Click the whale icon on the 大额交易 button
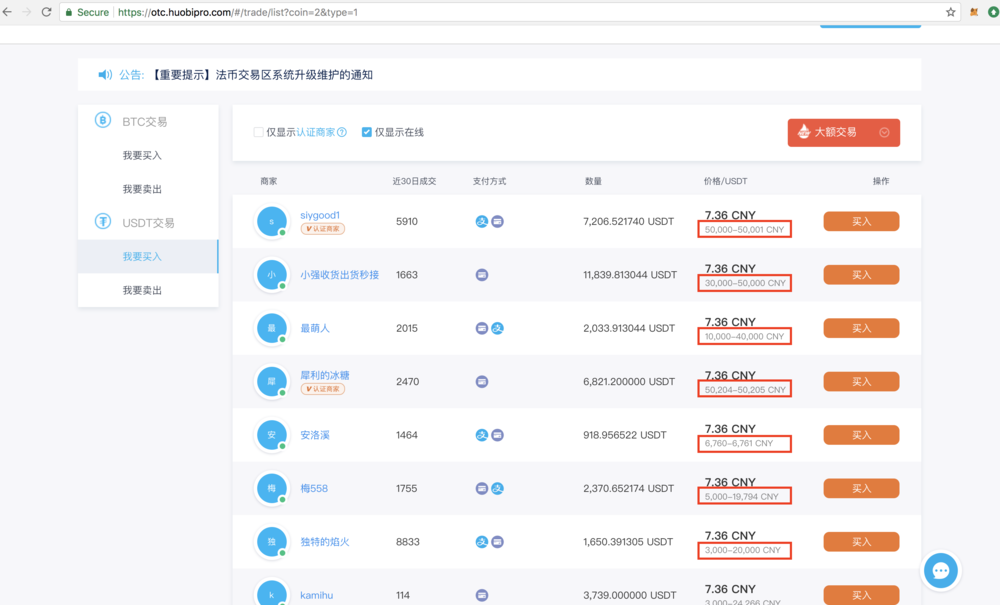The image size is (1000, 605). coord(802,131)
